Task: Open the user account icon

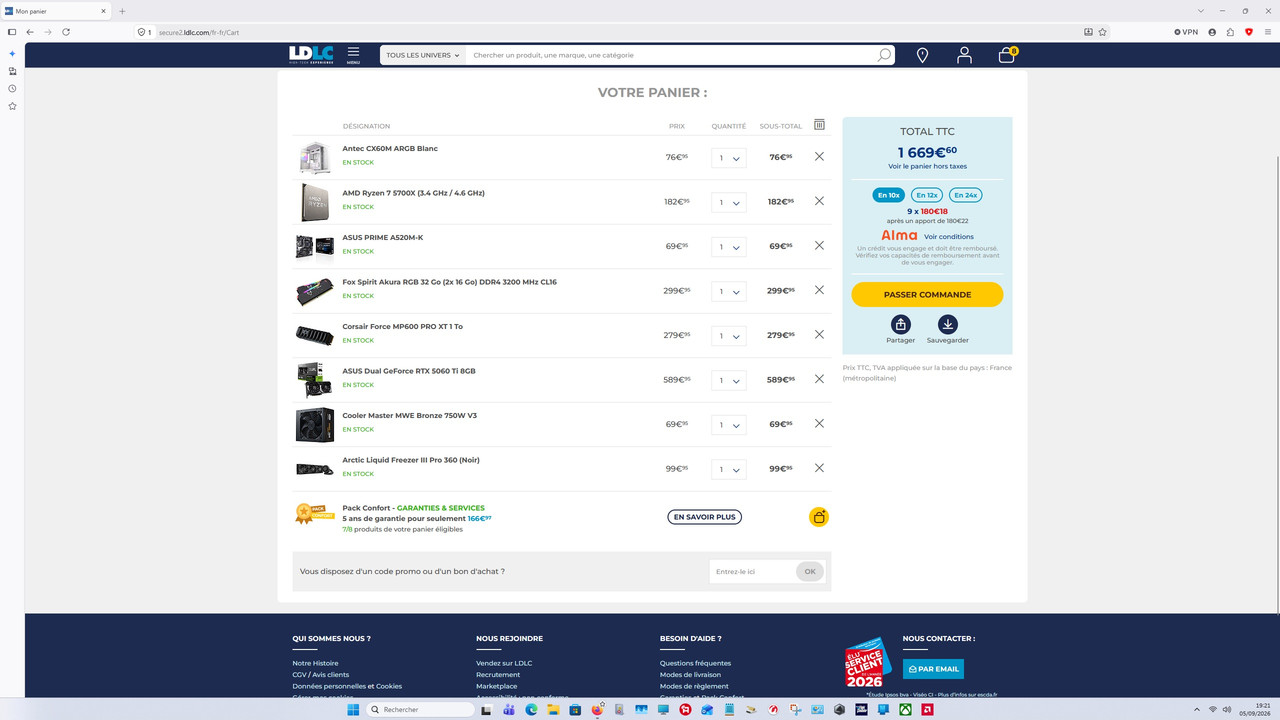Action: tap(964, 56)
